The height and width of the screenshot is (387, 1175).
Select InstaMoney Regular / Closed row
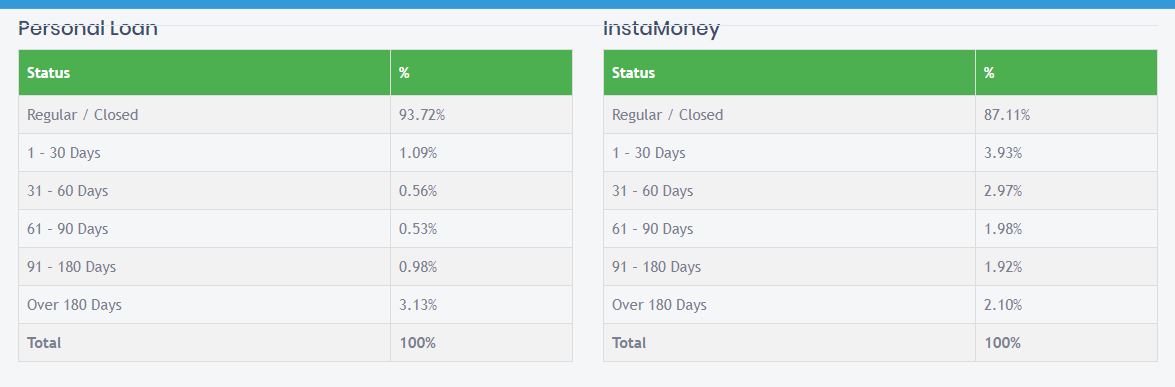pyautogui.click(x=881, y=115)
